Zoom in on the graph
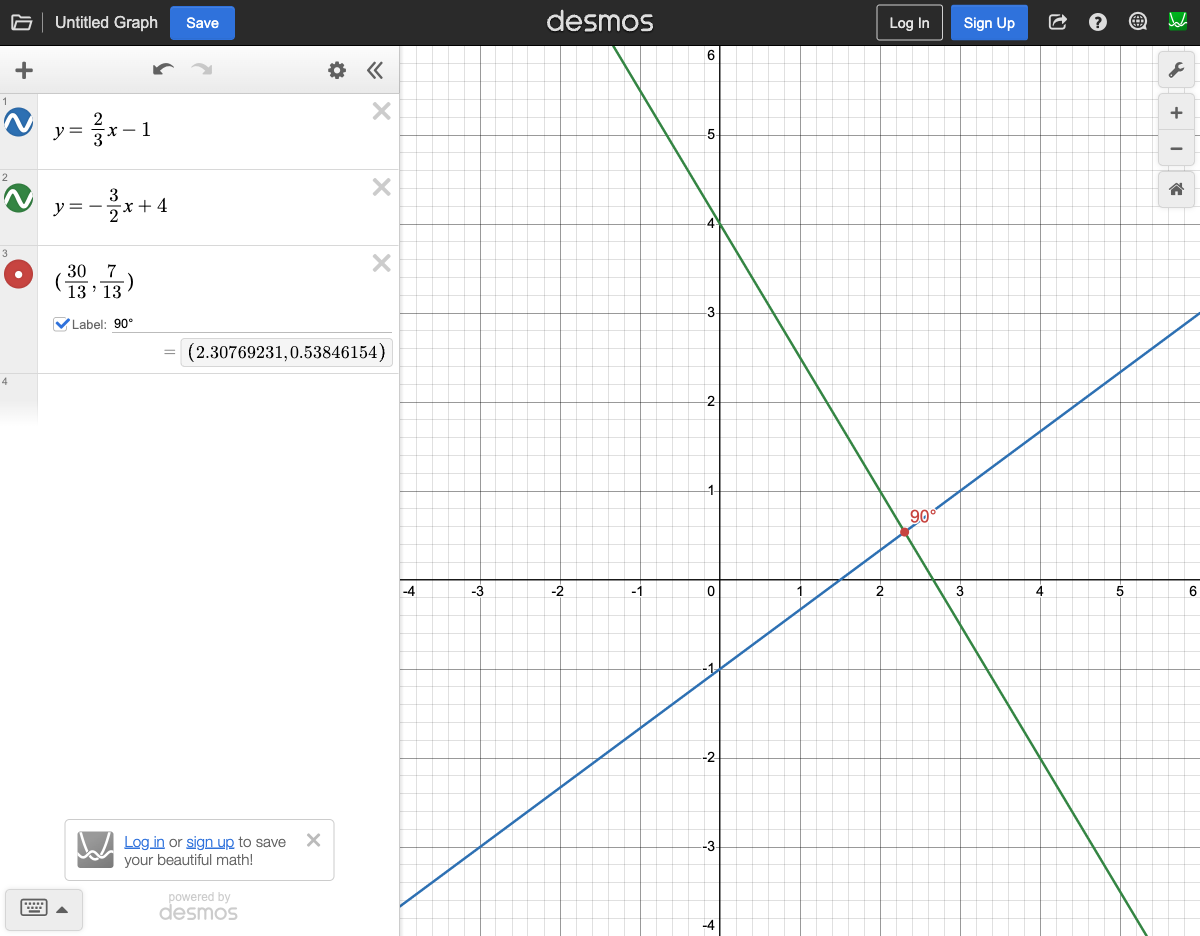Image resolution: width=1200 pixels, height=936 pixels. [1177, 113]
